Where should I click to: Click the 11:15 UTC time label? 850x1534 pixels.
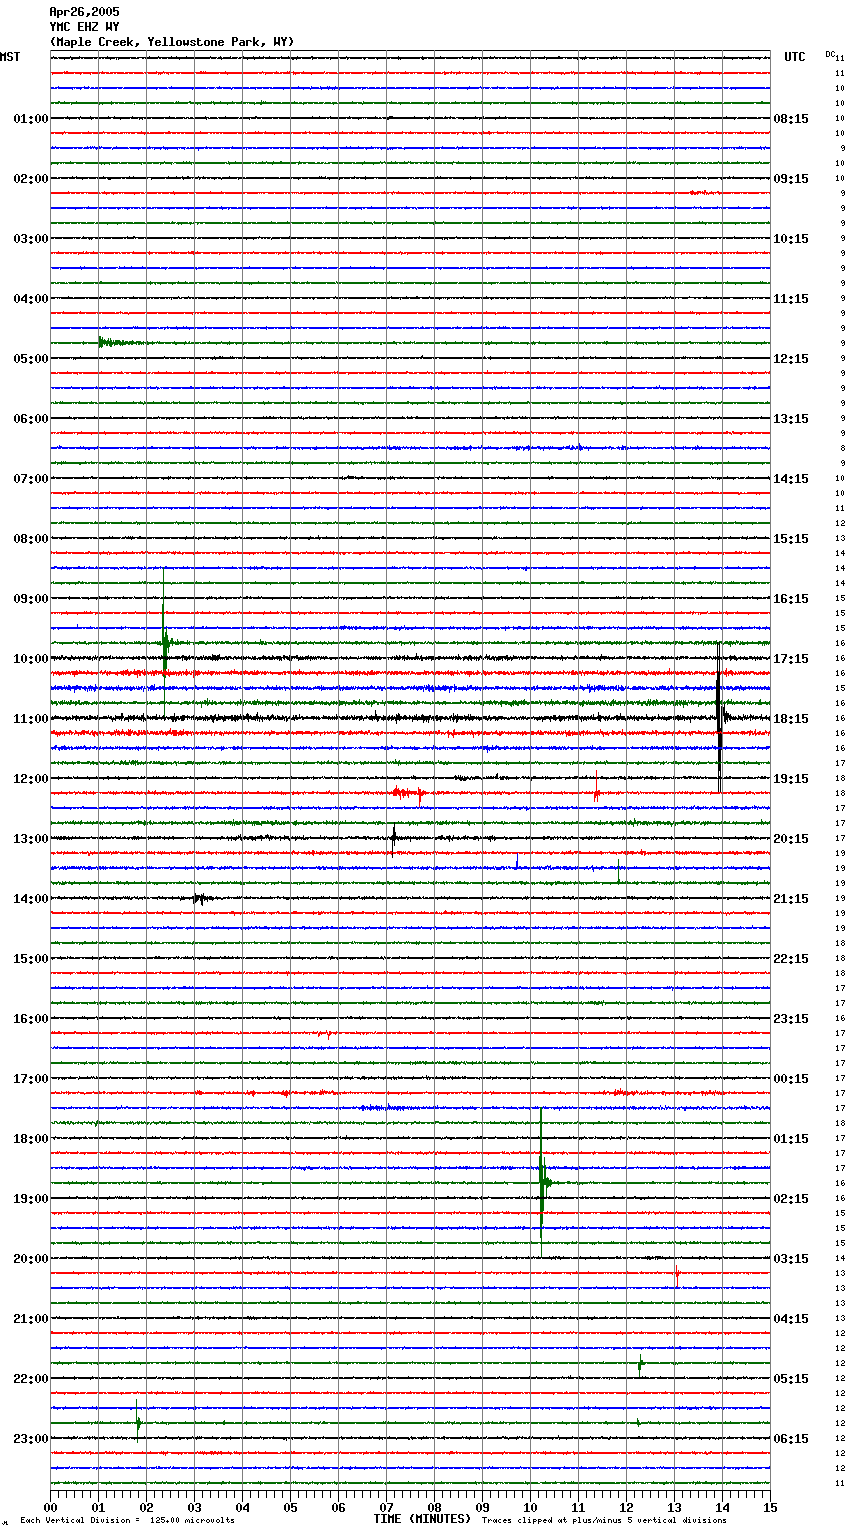[791, 299]
